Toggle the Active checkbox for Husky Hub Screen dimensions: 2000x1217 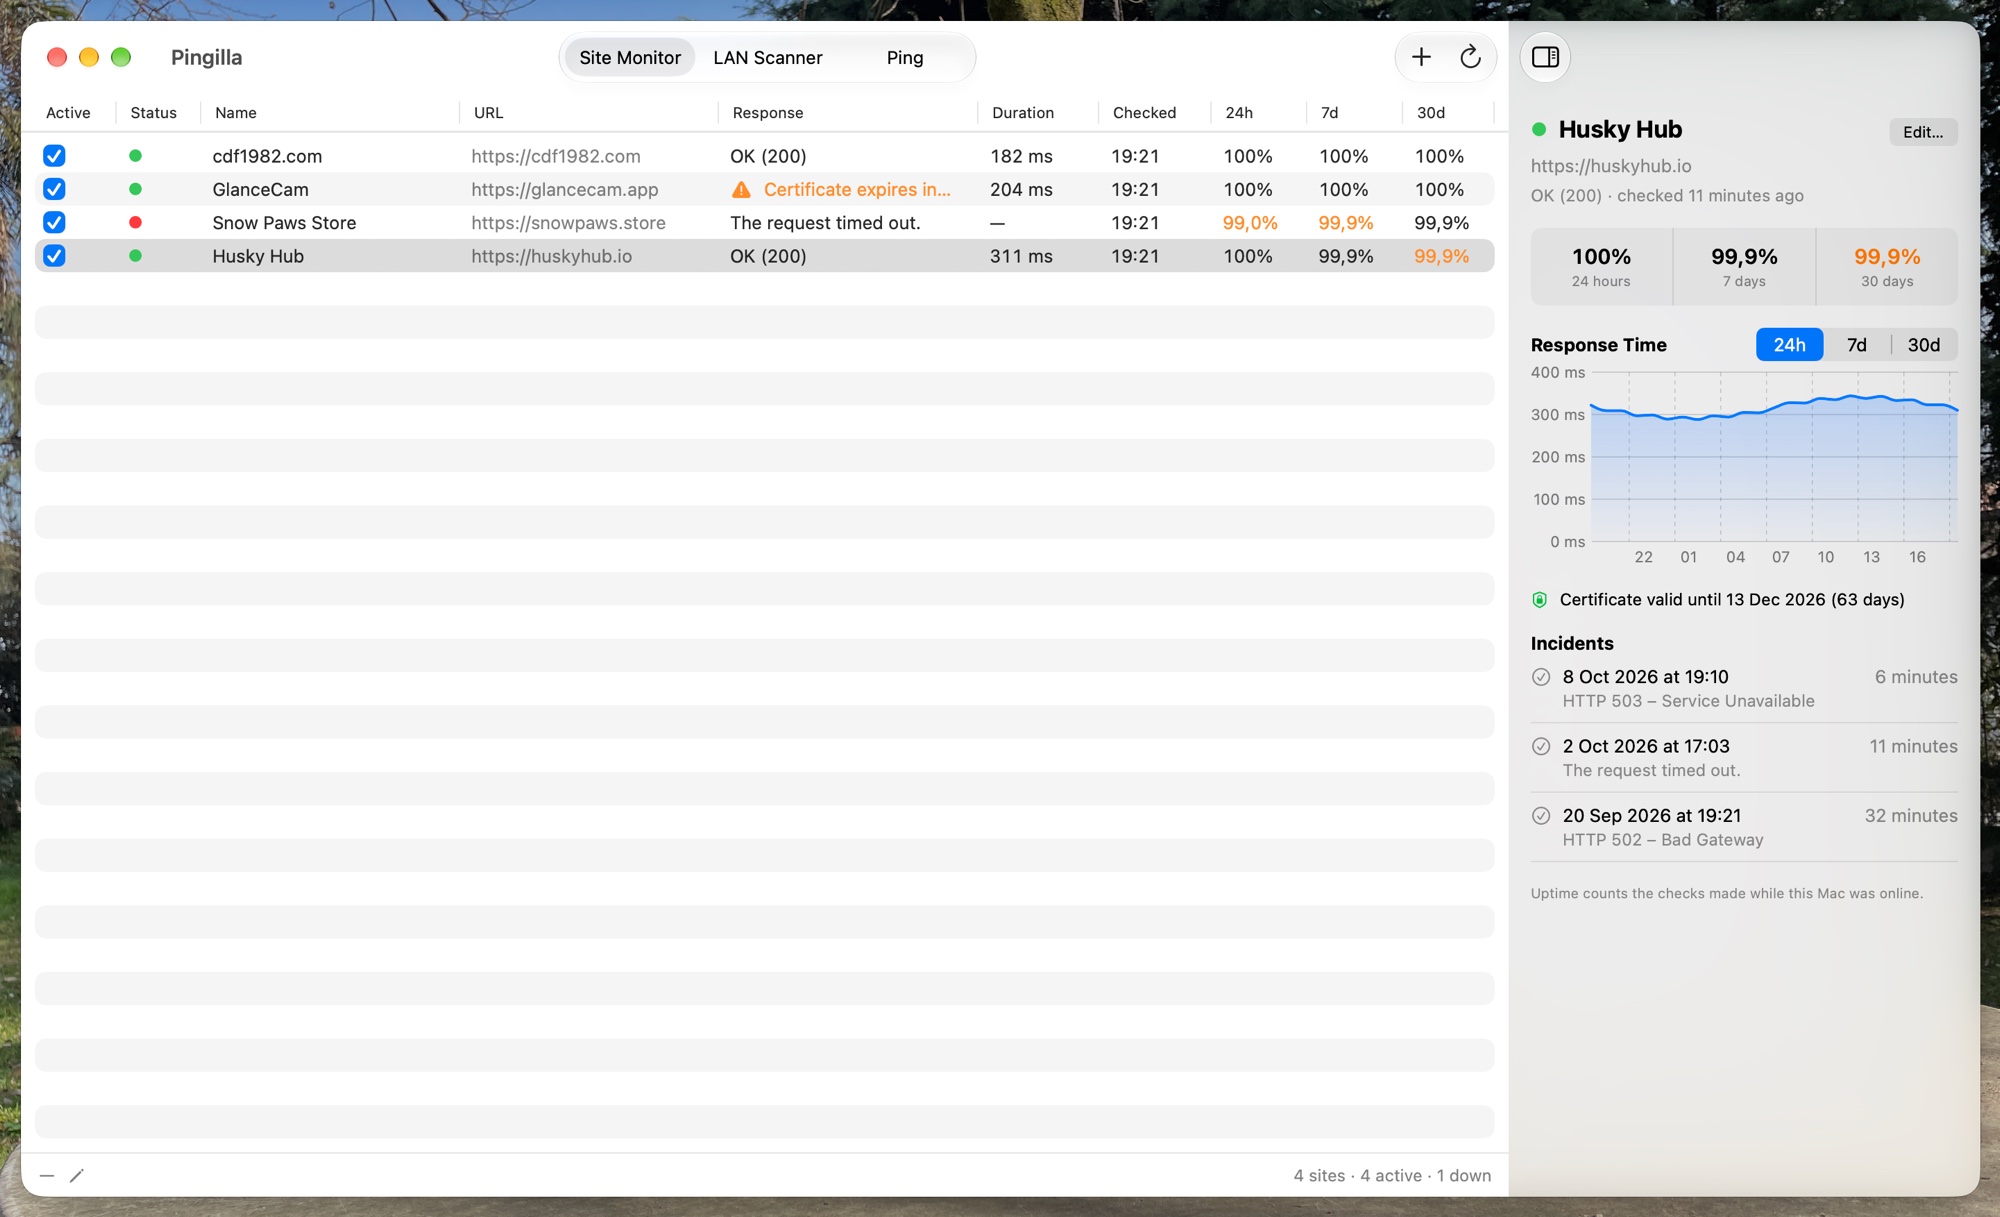(54, 256)
